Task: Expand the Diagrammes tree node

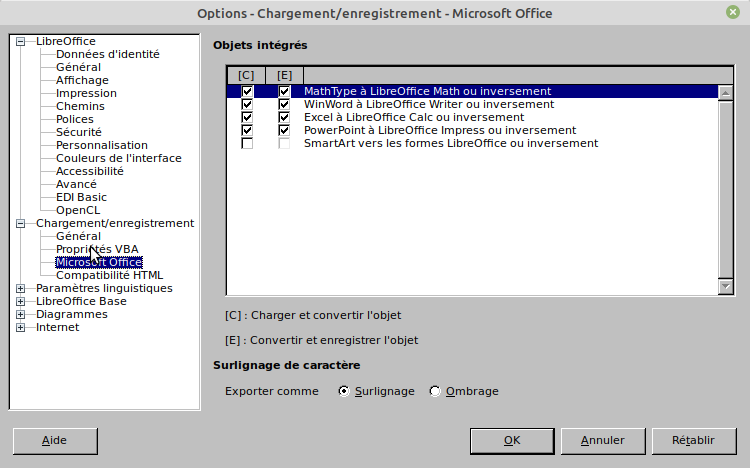Action: (21, 314)
